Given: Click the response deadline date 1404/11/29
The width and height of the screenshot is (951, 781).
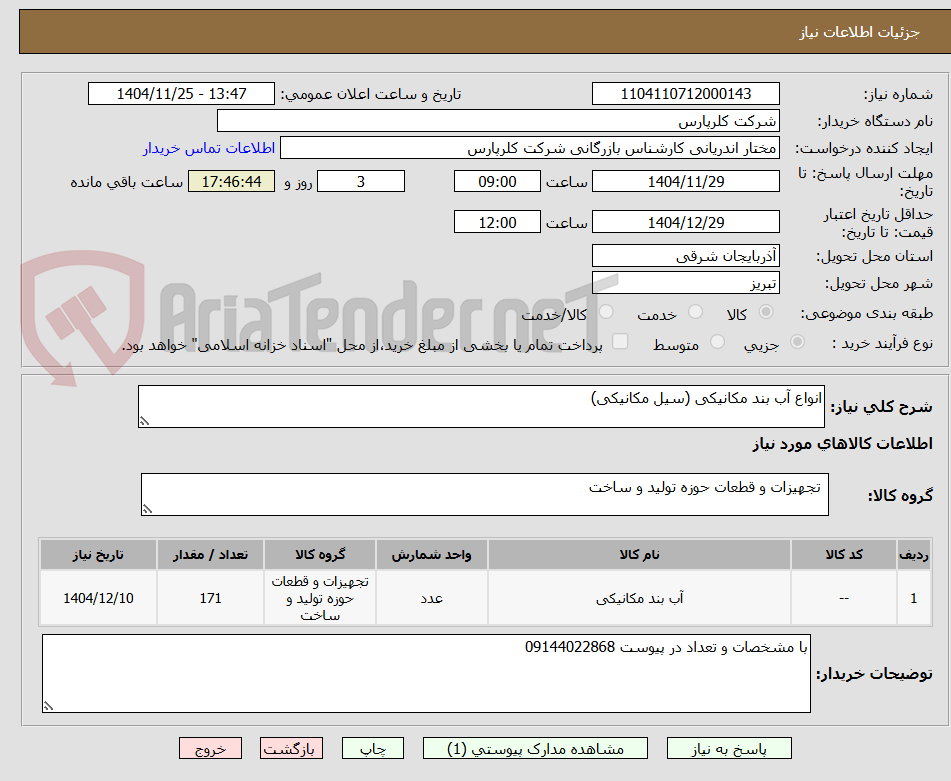Looking at the screenshot, I should coord(685,181).
